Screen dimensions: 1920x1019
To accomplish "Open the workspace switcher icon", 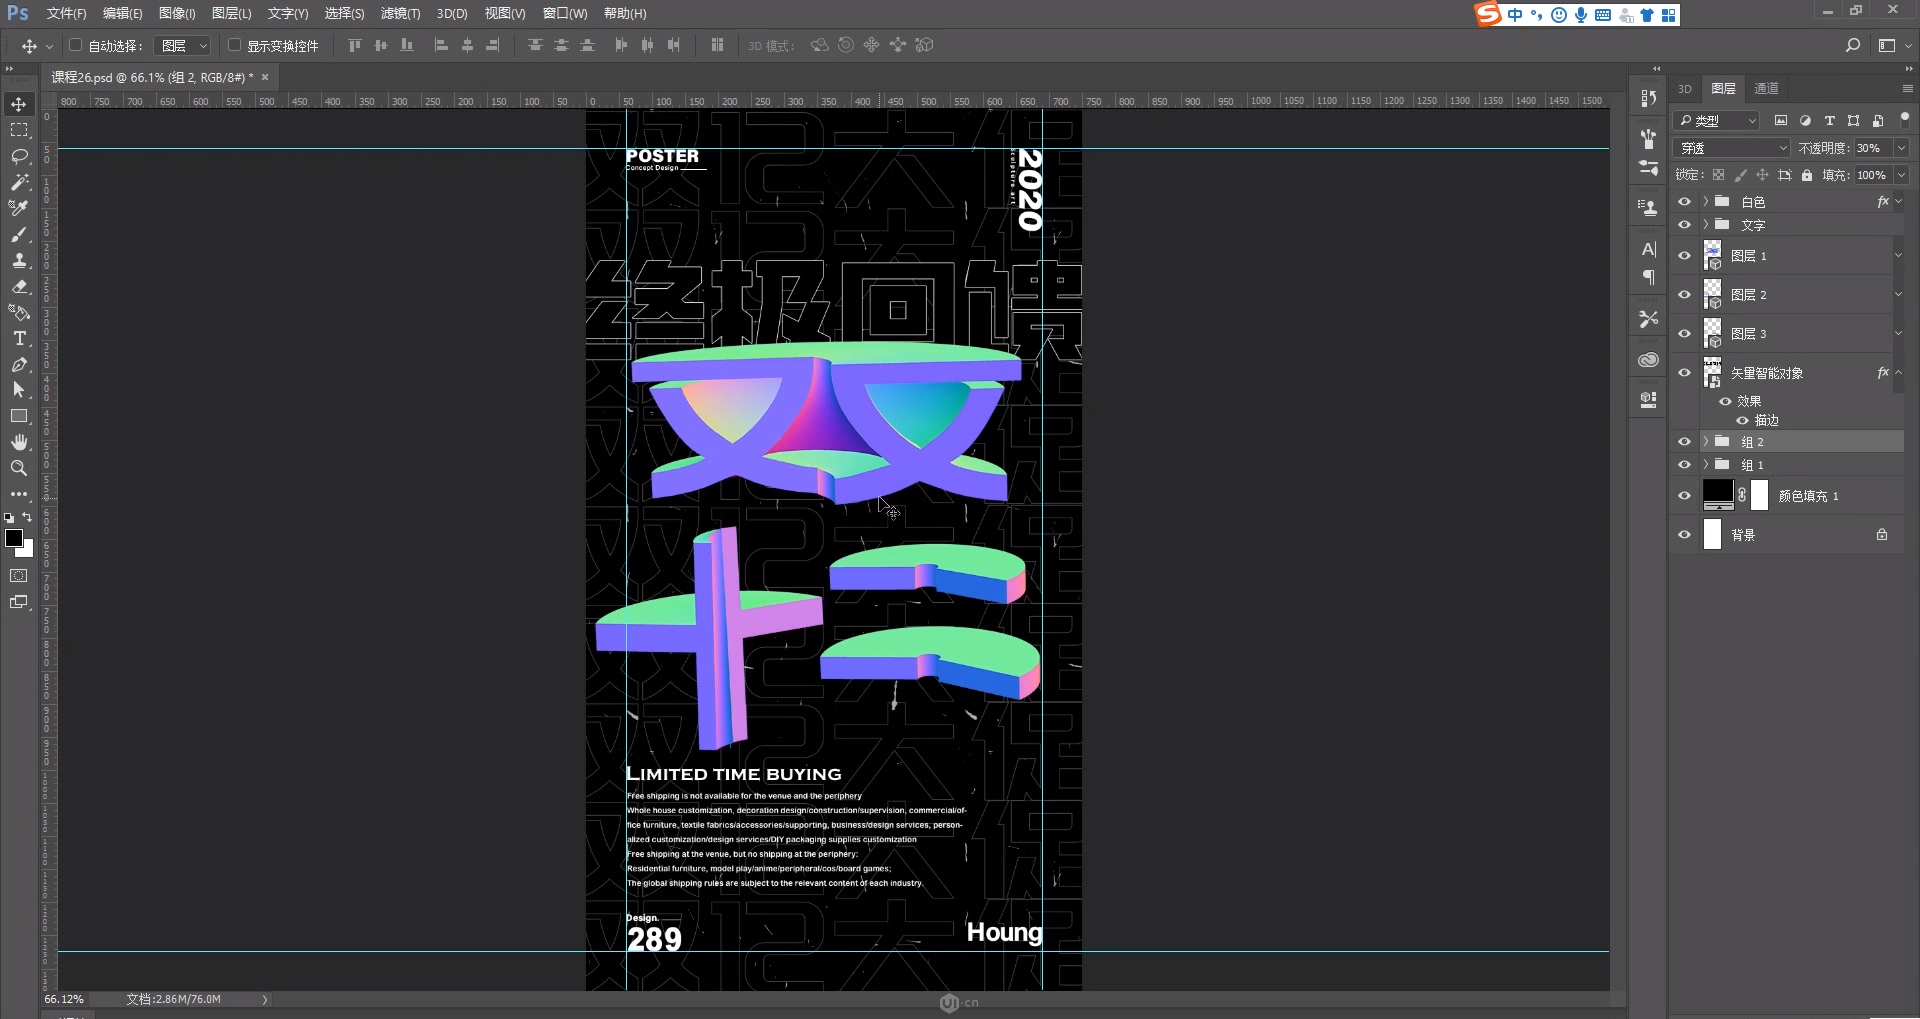I will [1887, 45].
